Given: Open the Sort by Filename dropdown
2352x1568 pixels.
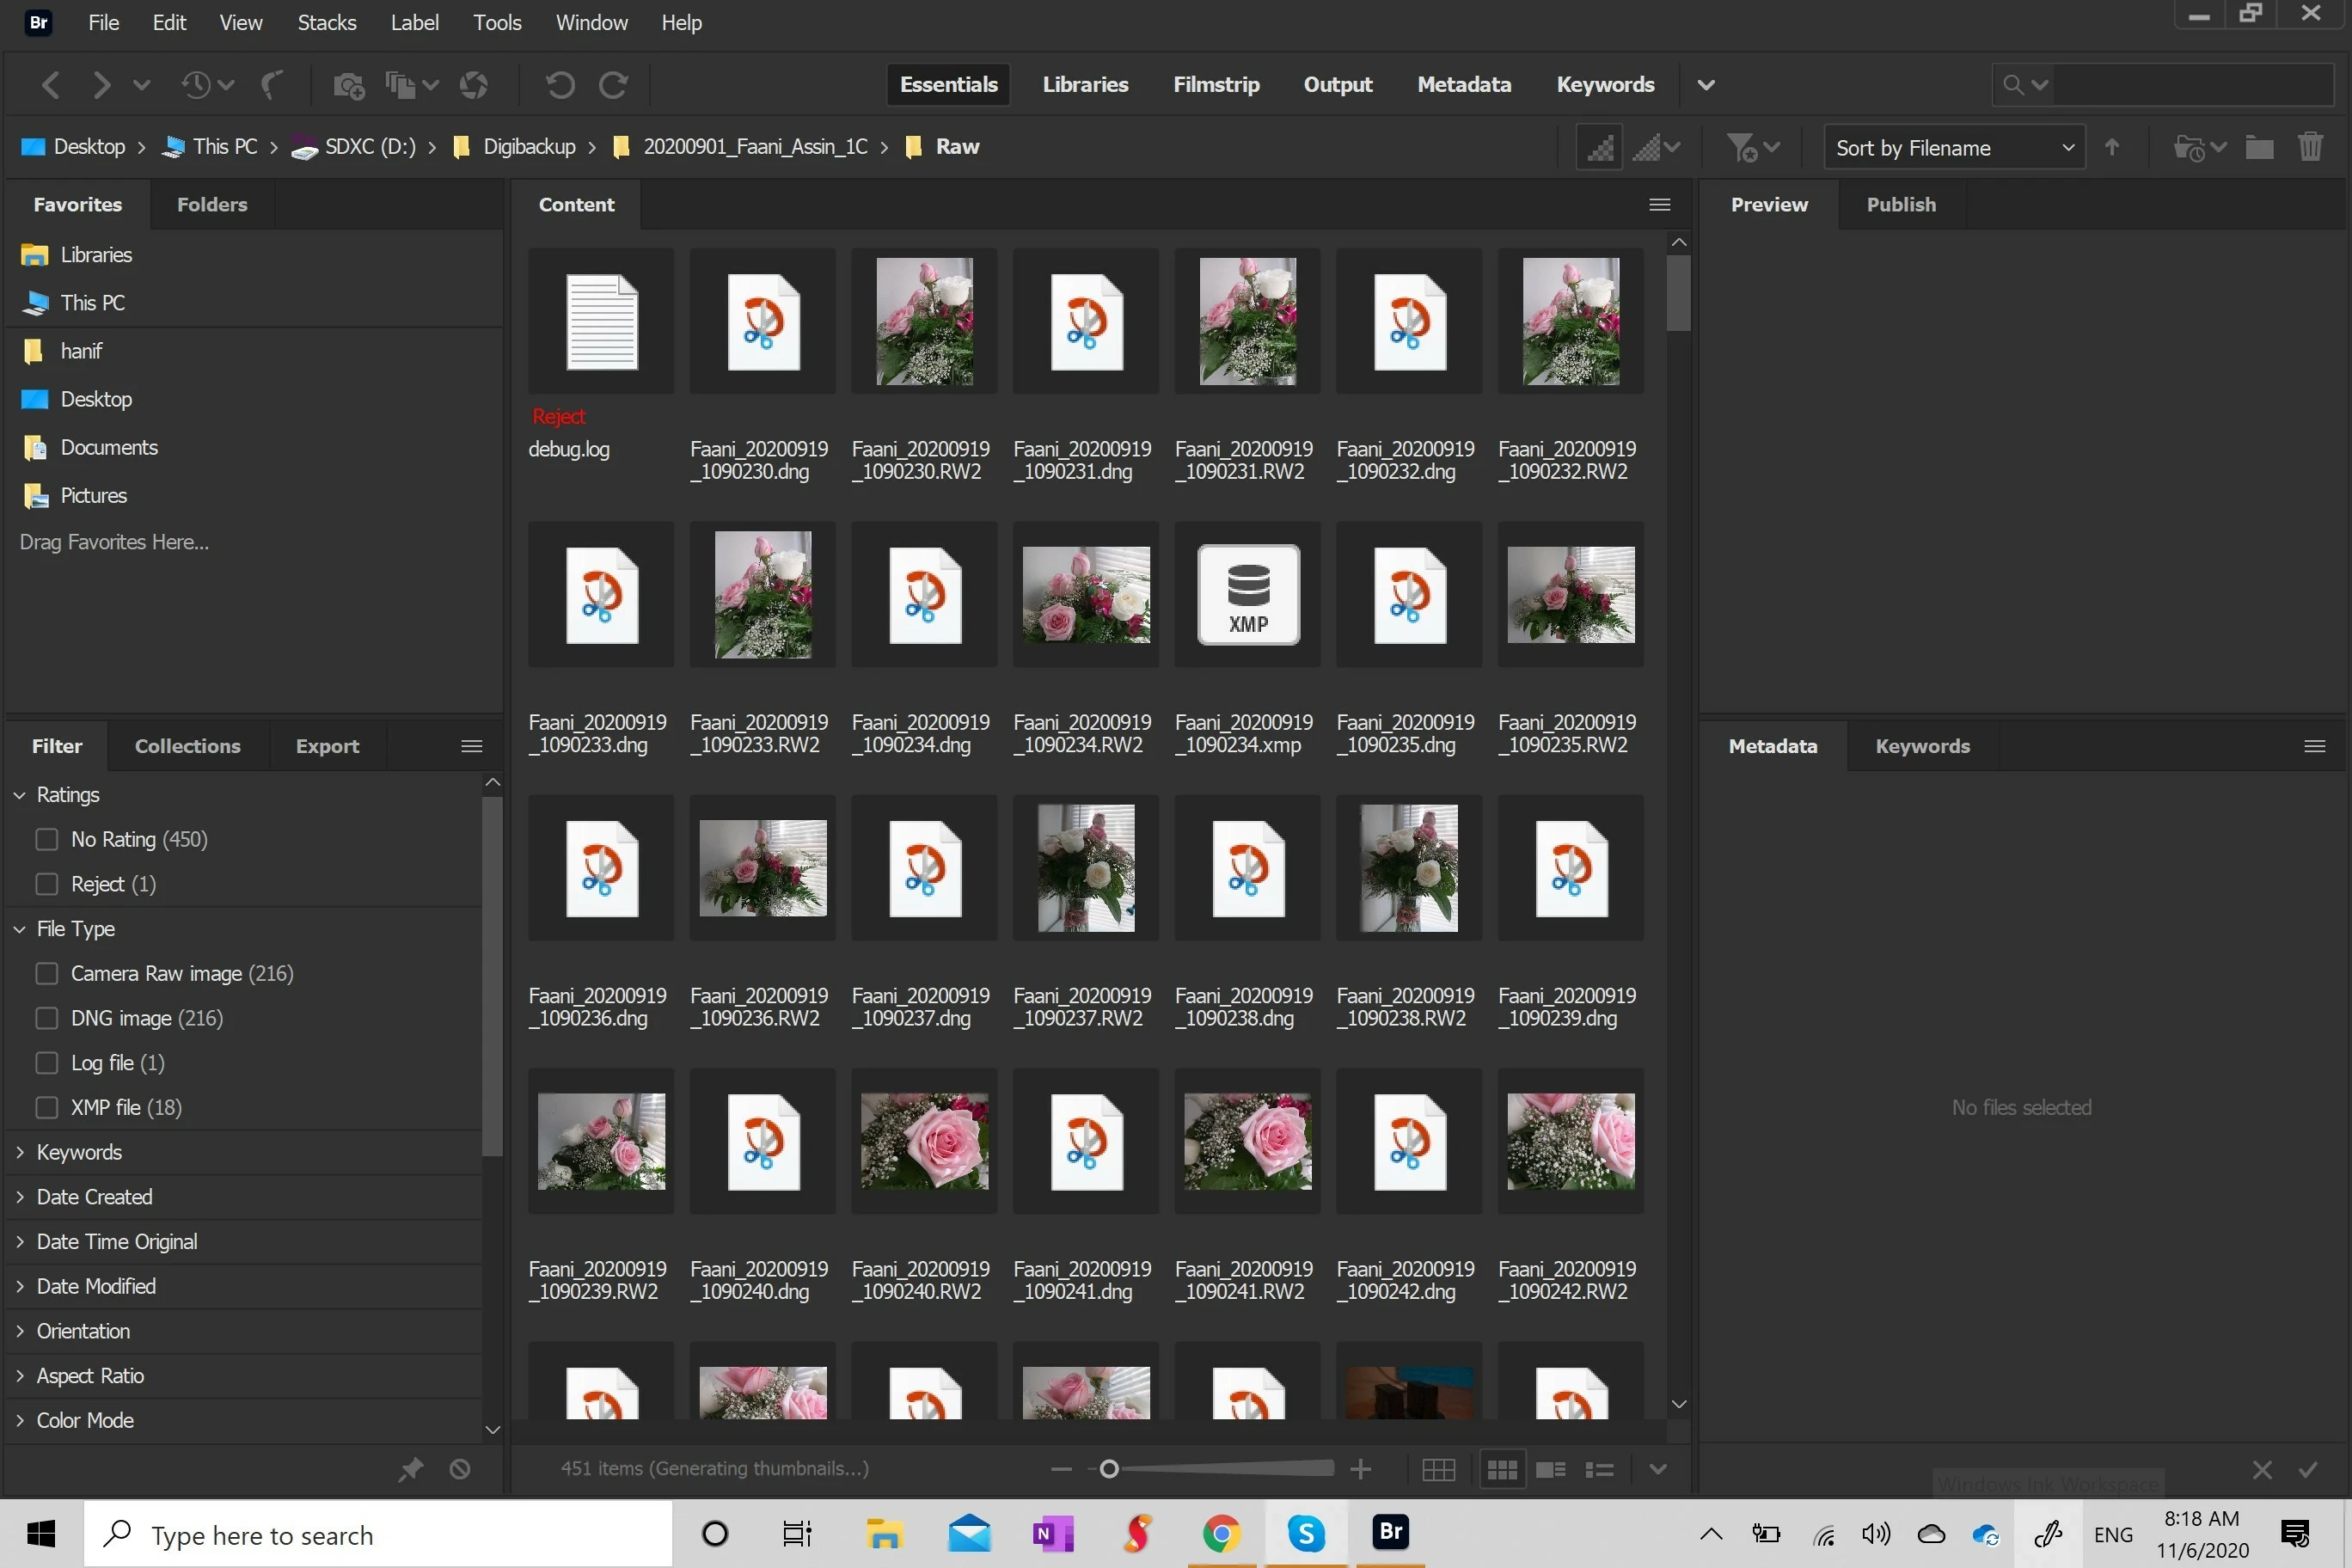Looking at the screenshot, I should [1953, 148].
